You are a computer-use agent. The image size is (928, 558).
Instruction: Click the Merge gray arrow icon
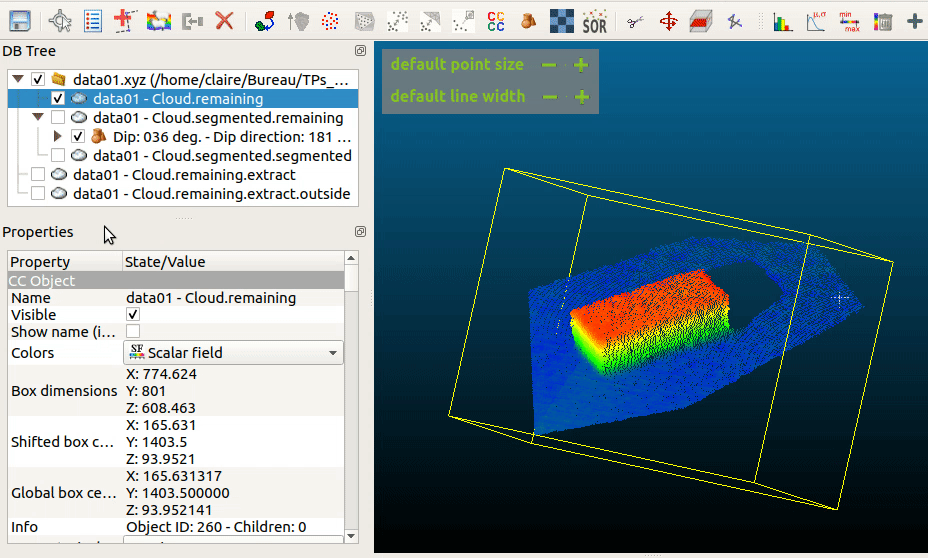192,22
